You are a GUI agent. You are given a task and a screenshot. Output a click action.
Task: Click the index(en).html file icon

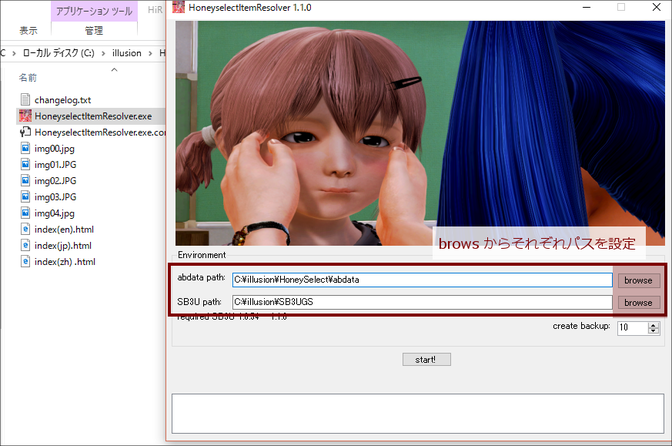pos(25,229)
